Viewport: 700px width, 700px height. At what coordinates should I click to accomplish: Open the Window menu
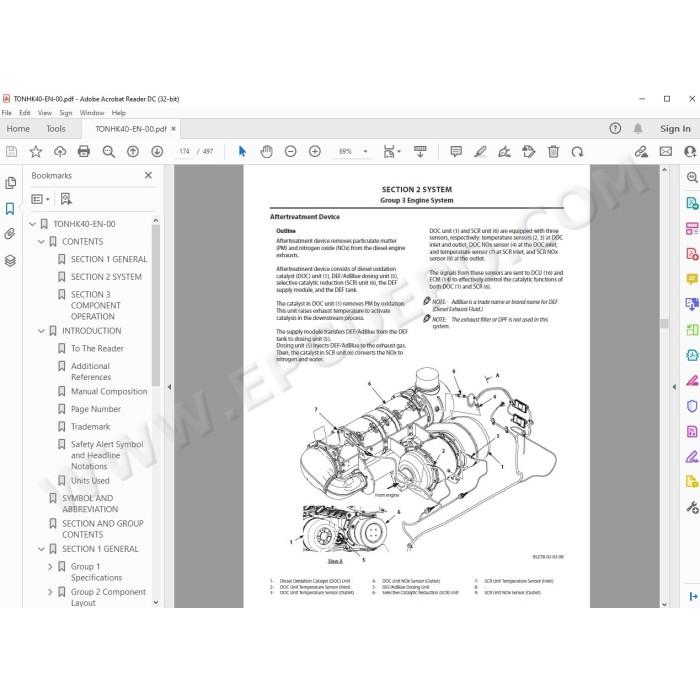(92, 113)
